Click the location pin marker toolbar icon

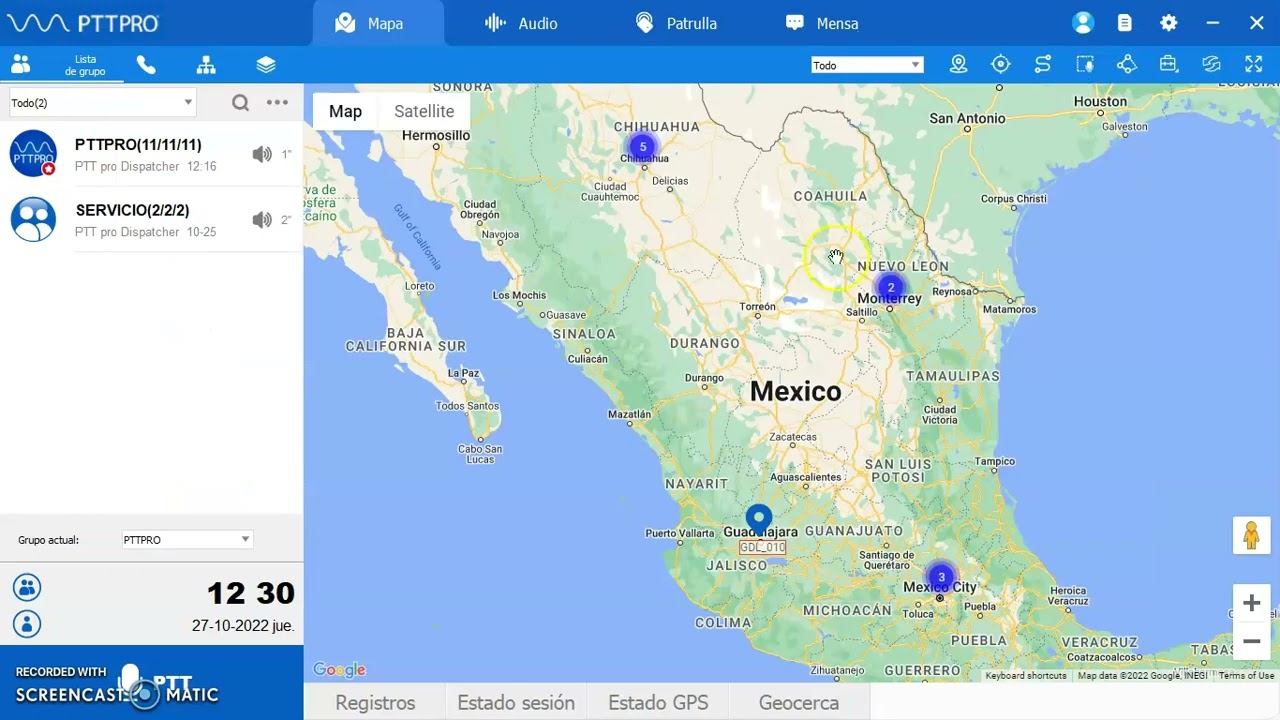[958, 65]
